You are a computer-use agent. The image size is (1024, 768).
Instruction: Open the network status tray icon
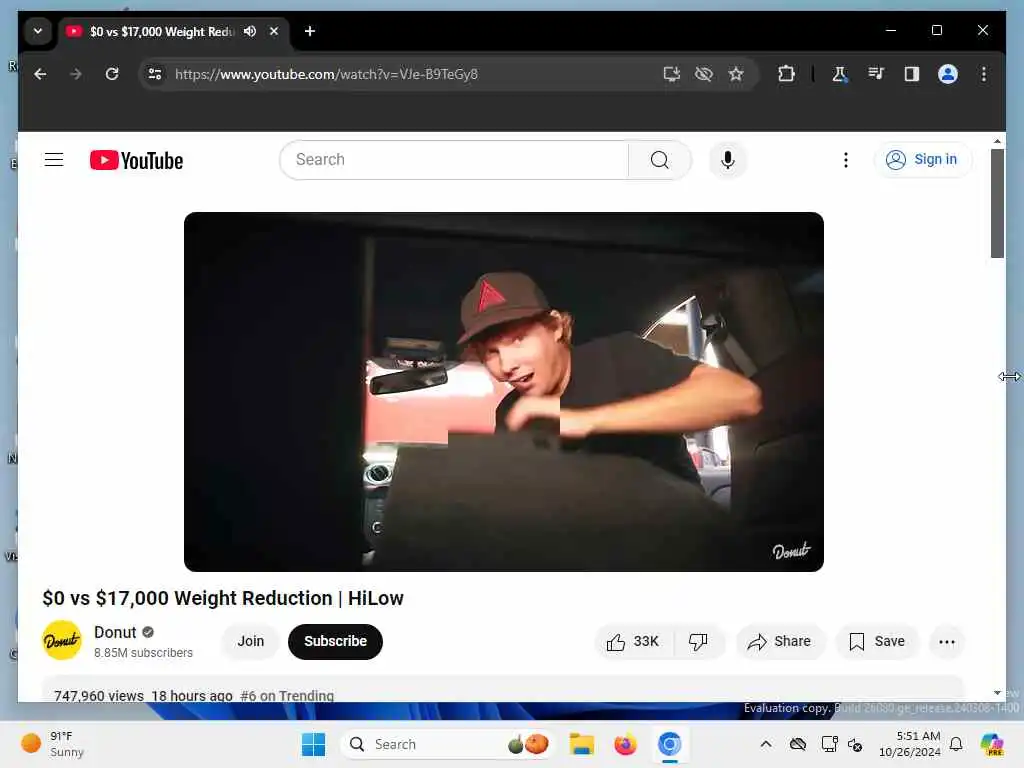click(829, 744)
